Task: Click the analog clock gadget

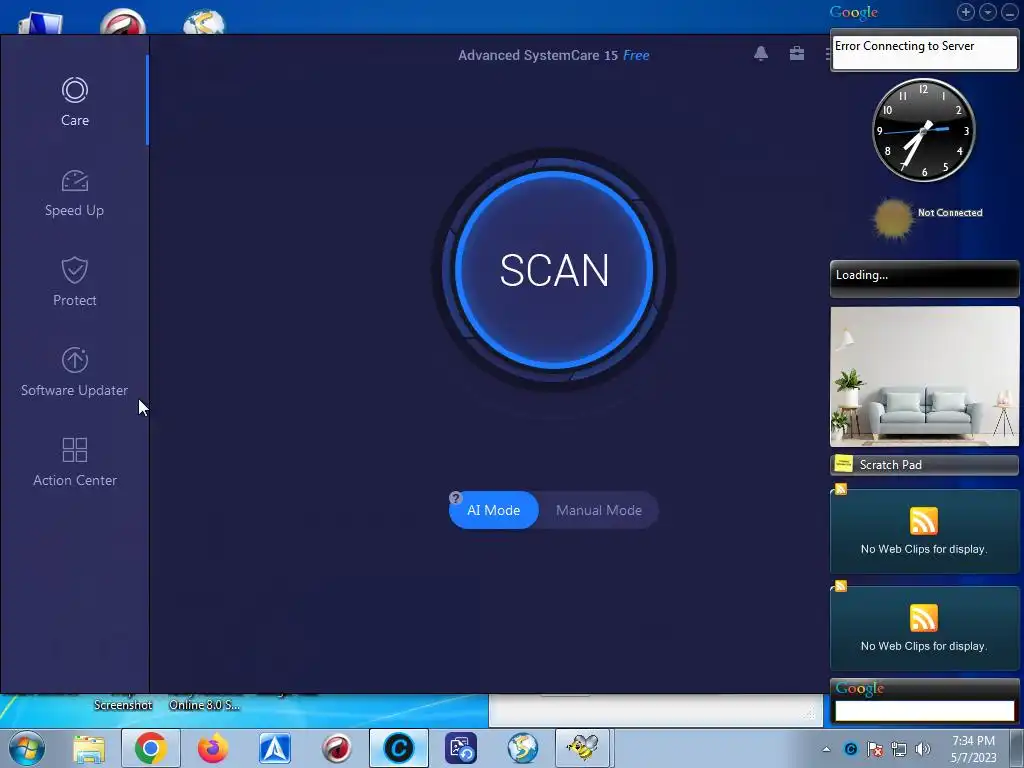Action: (x=923, y=131)
